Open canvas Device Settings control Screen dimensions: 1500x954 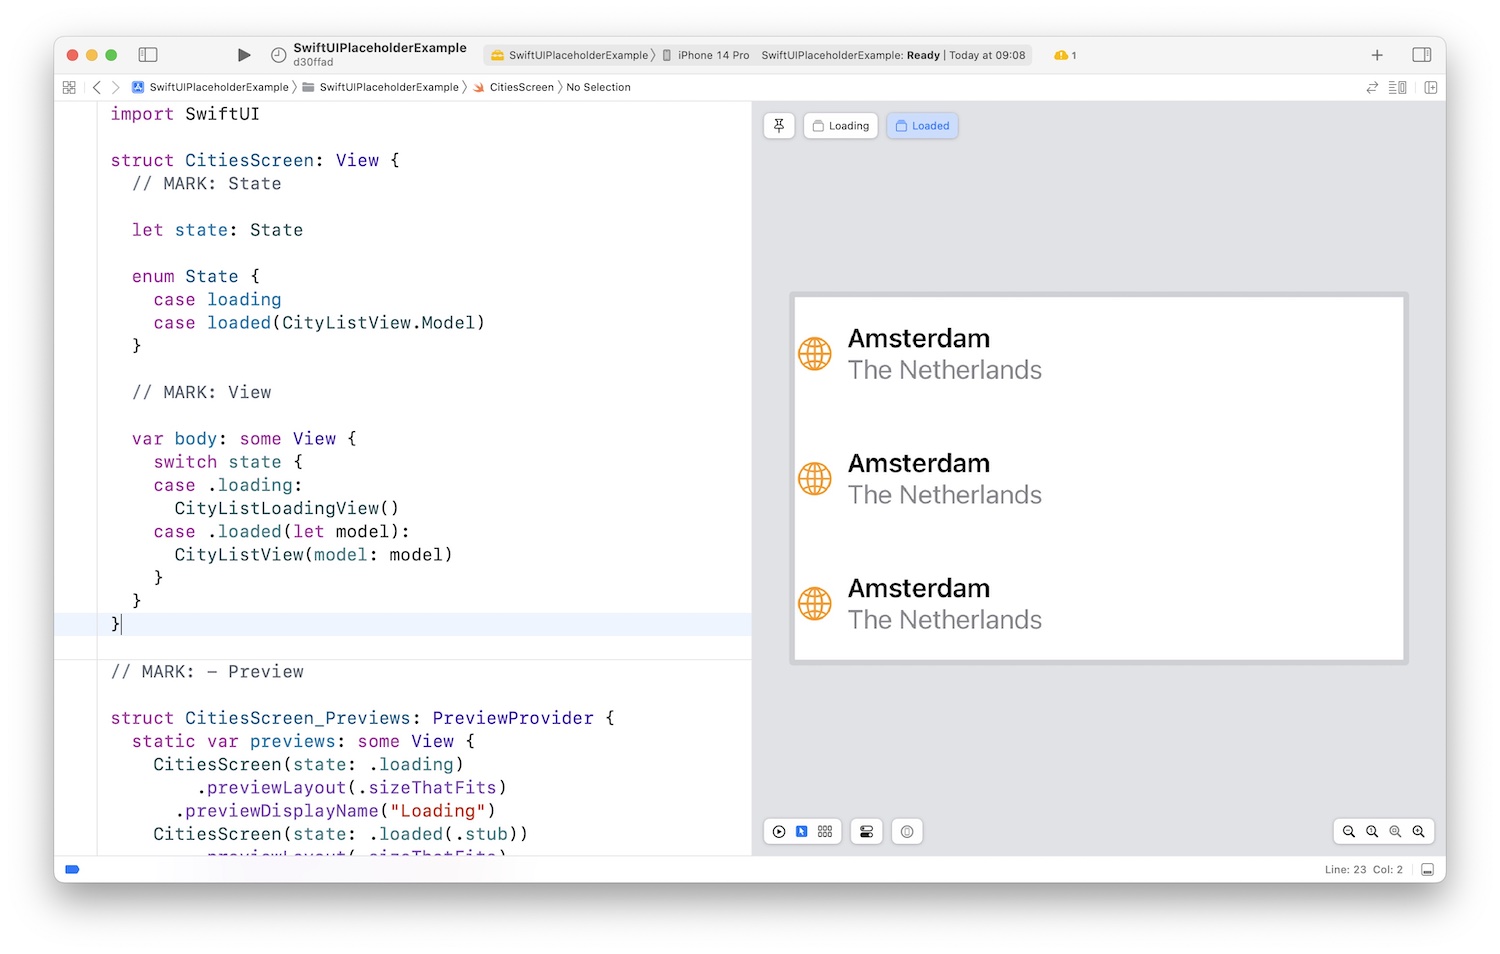866,832
